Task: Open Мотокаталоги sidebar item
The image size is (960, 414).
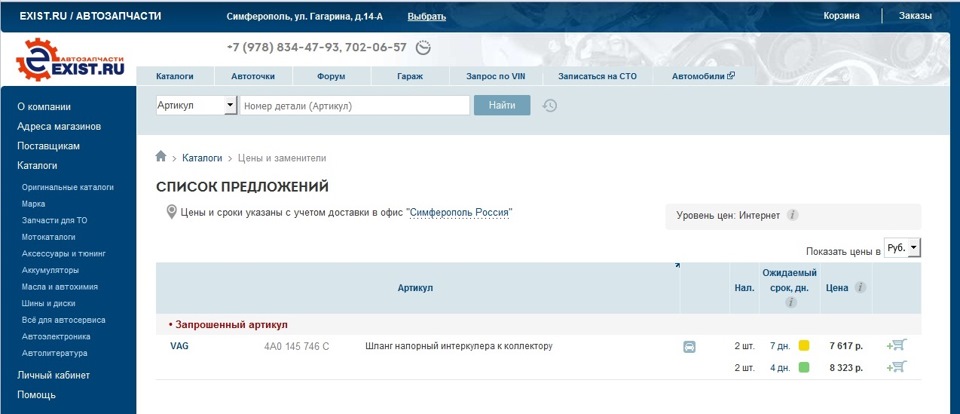Action: pyautogui.click(x=49, y=237)
